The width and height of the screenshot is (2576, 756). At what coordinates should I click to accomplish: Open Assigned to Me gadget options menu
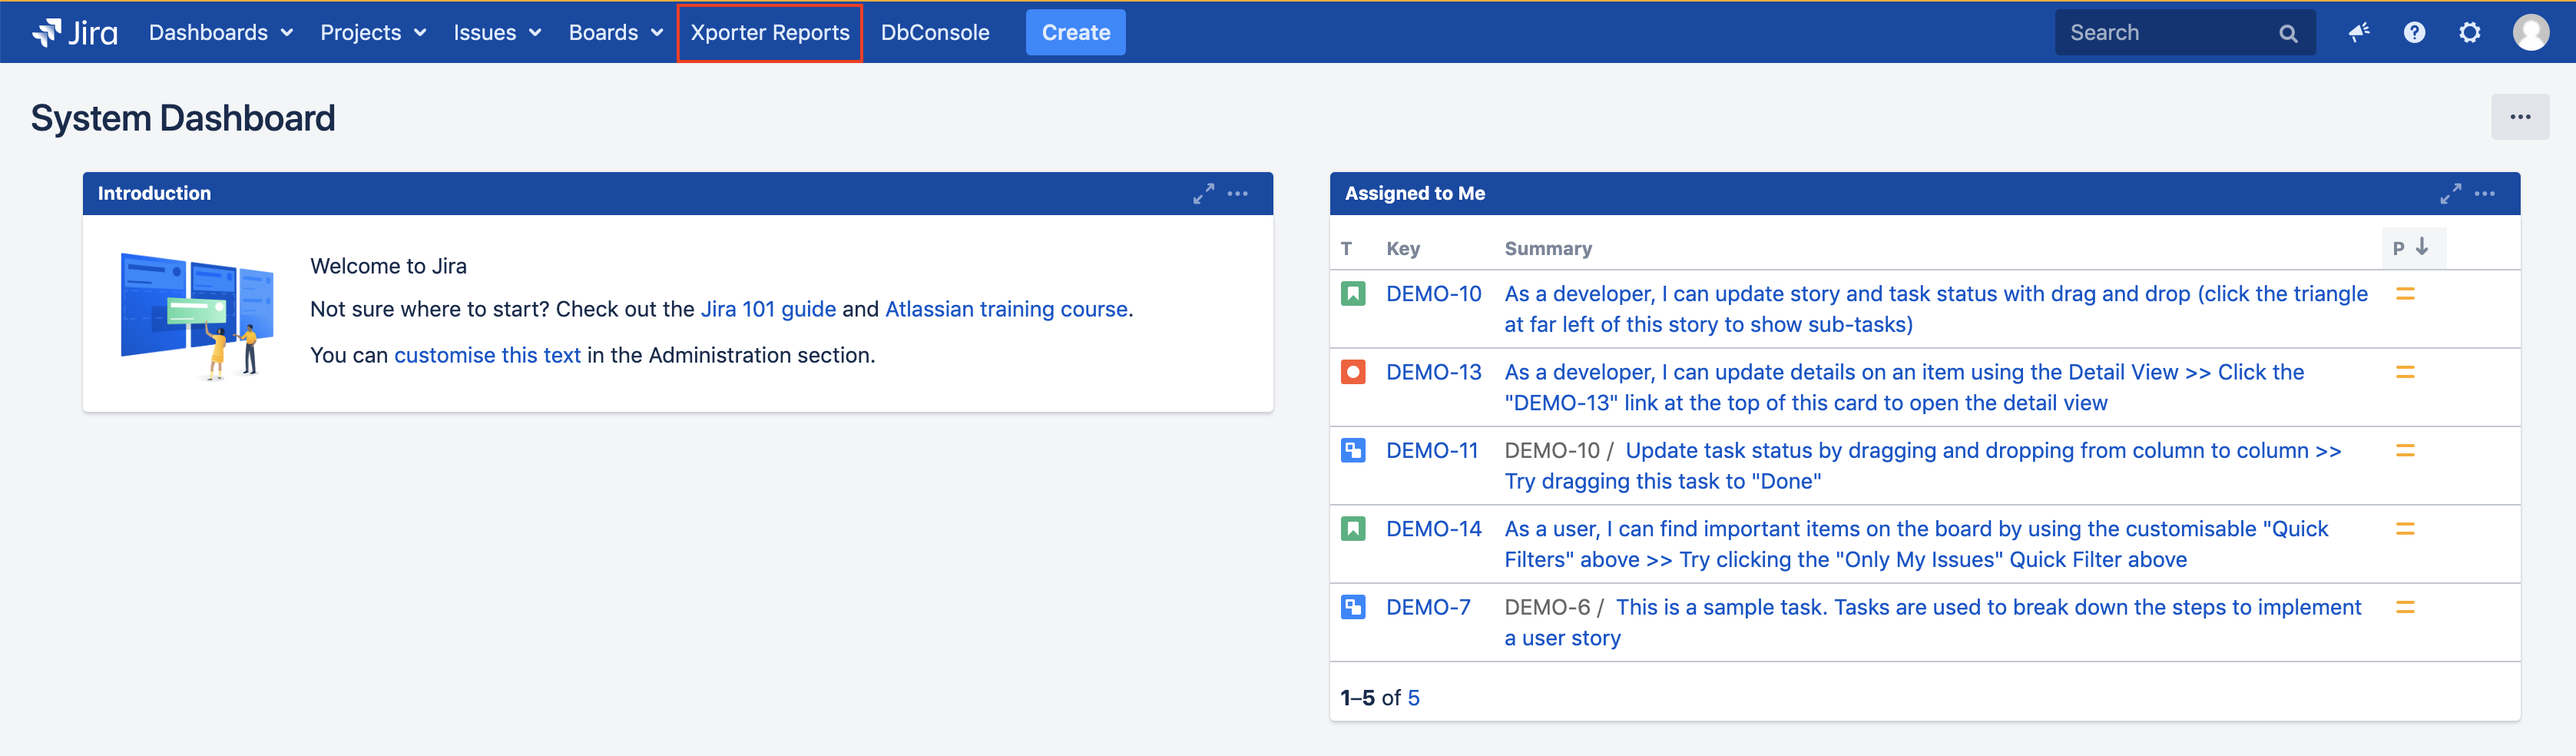click(2485, 194)
